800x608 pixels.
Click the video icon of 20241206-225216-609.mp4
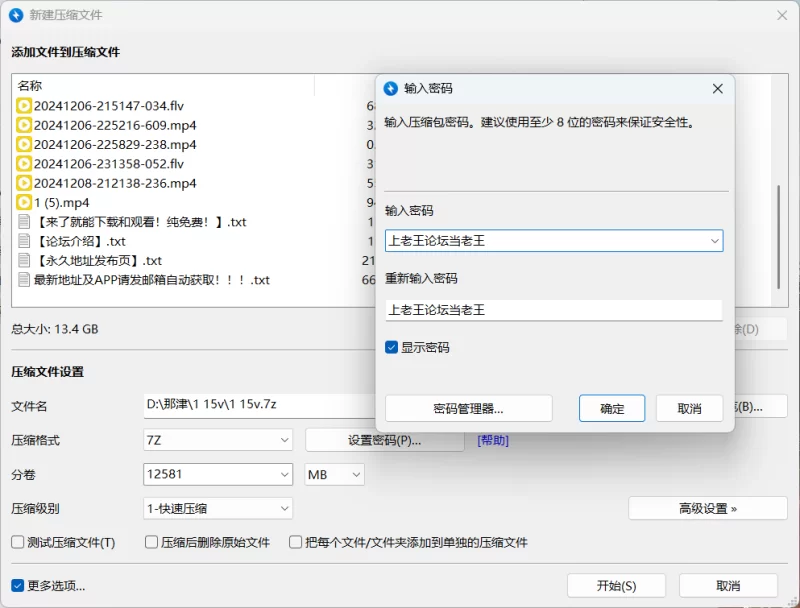click(x=23, y=125)
